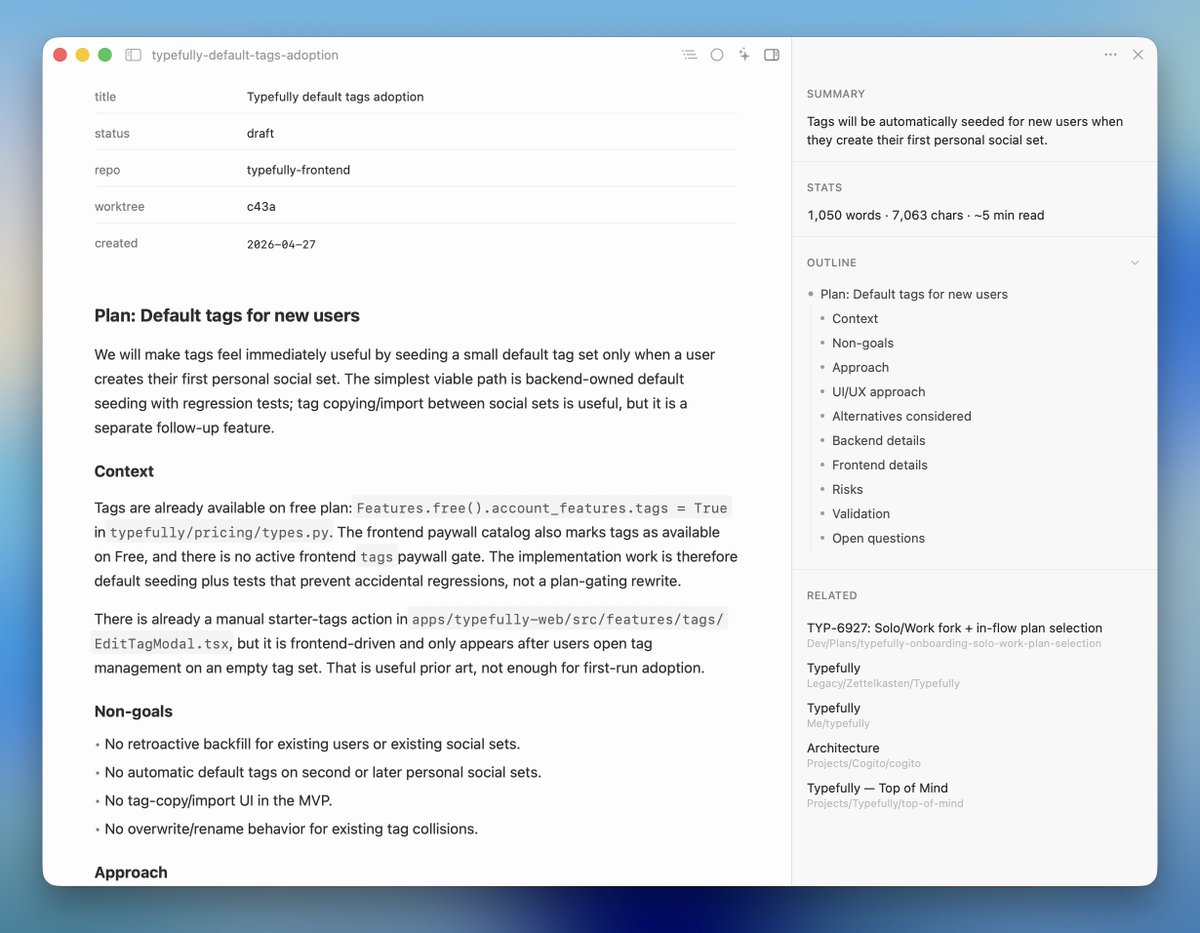Open the three-dots more menu in inspector
Image resolution: width=1200 pixels, height=933 pixels.
pos(1111,55)
